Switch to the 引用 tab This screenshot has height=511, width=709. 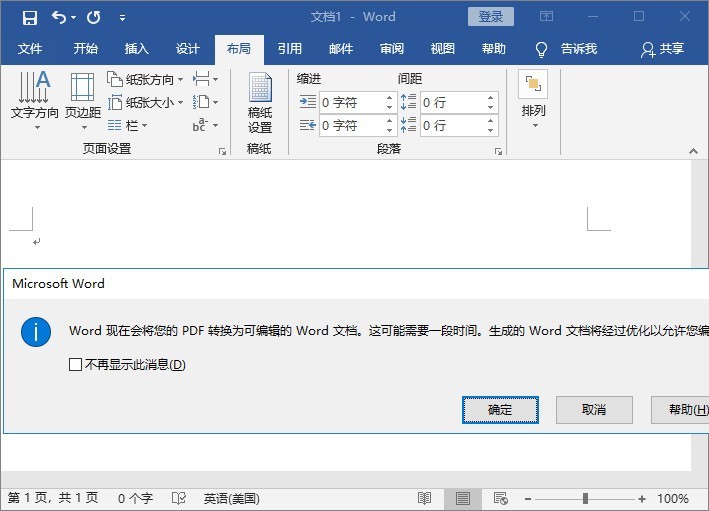290,48
